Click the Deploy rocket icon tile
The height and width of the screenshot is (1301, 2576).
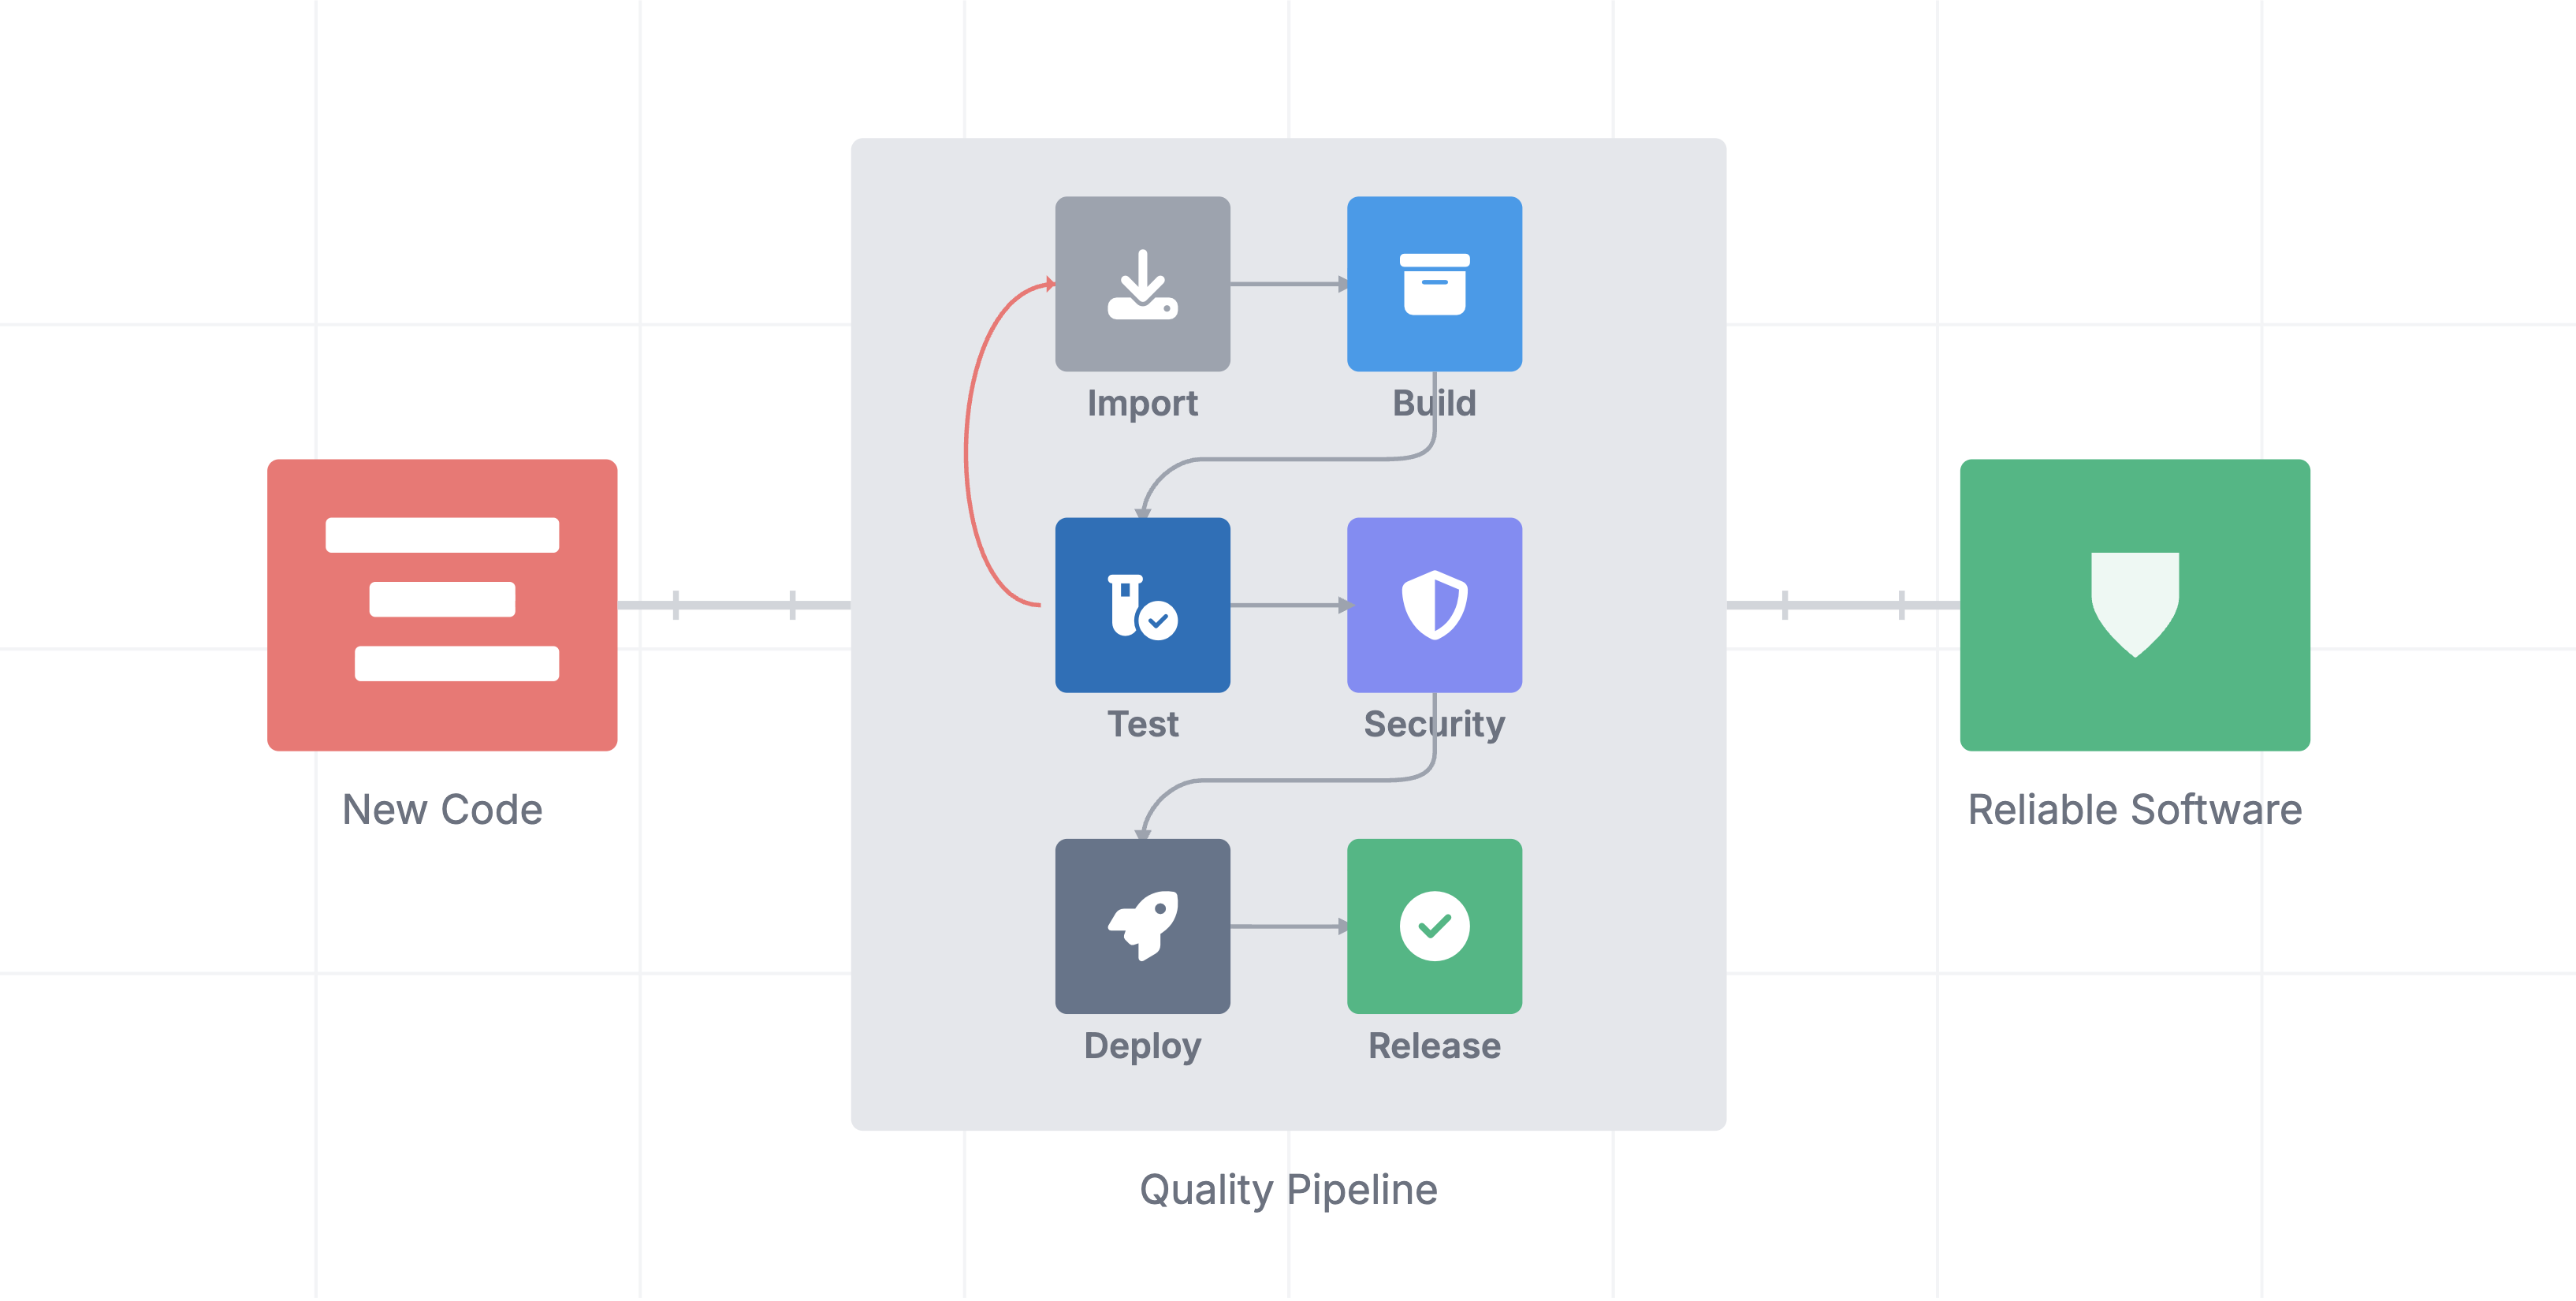click(1142, 926)
